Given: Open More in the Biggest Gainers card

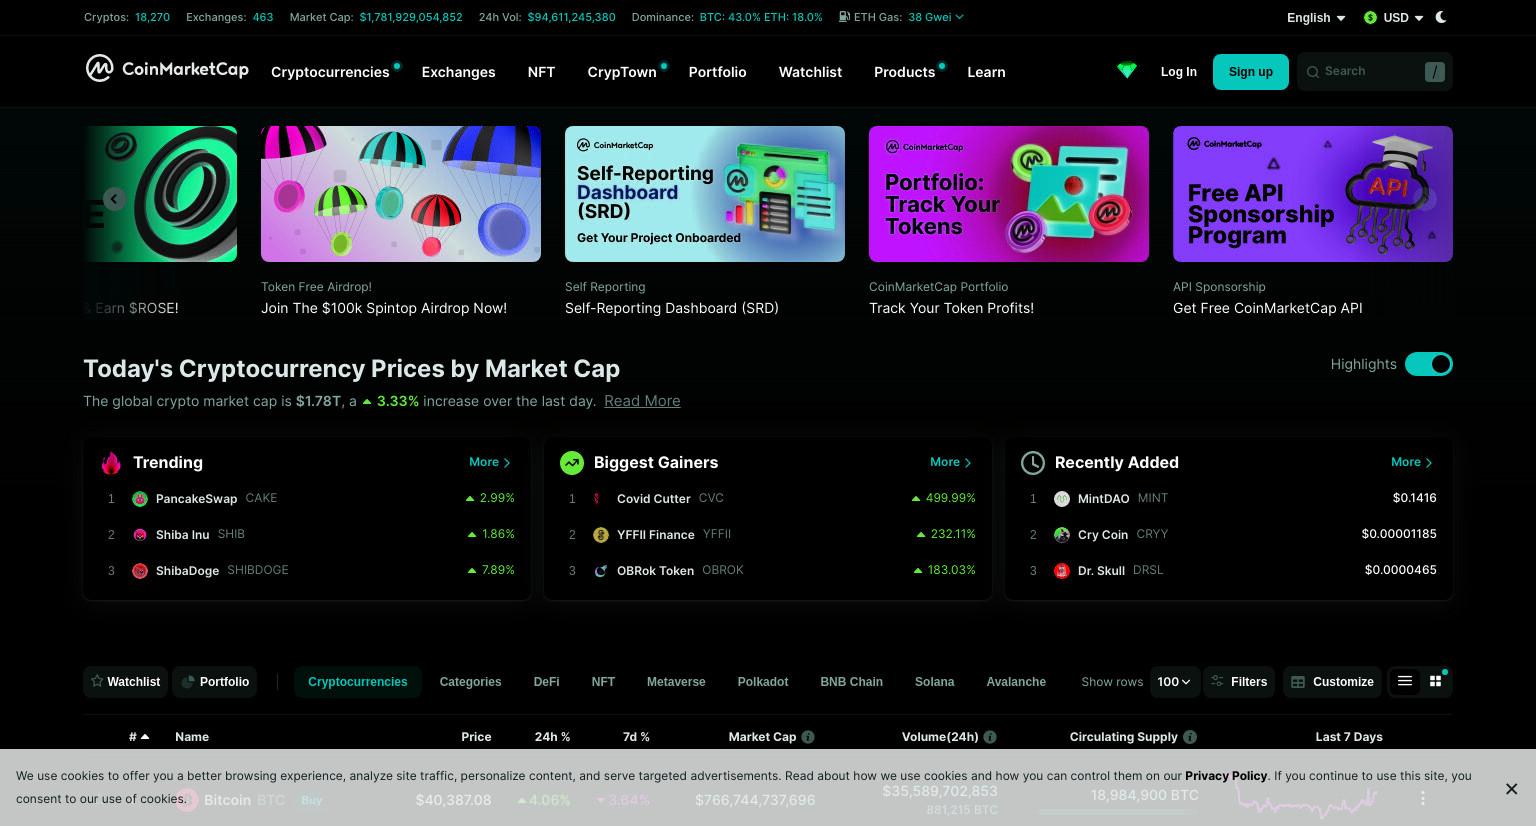Looking at the screenshot, I should point(951,462).
